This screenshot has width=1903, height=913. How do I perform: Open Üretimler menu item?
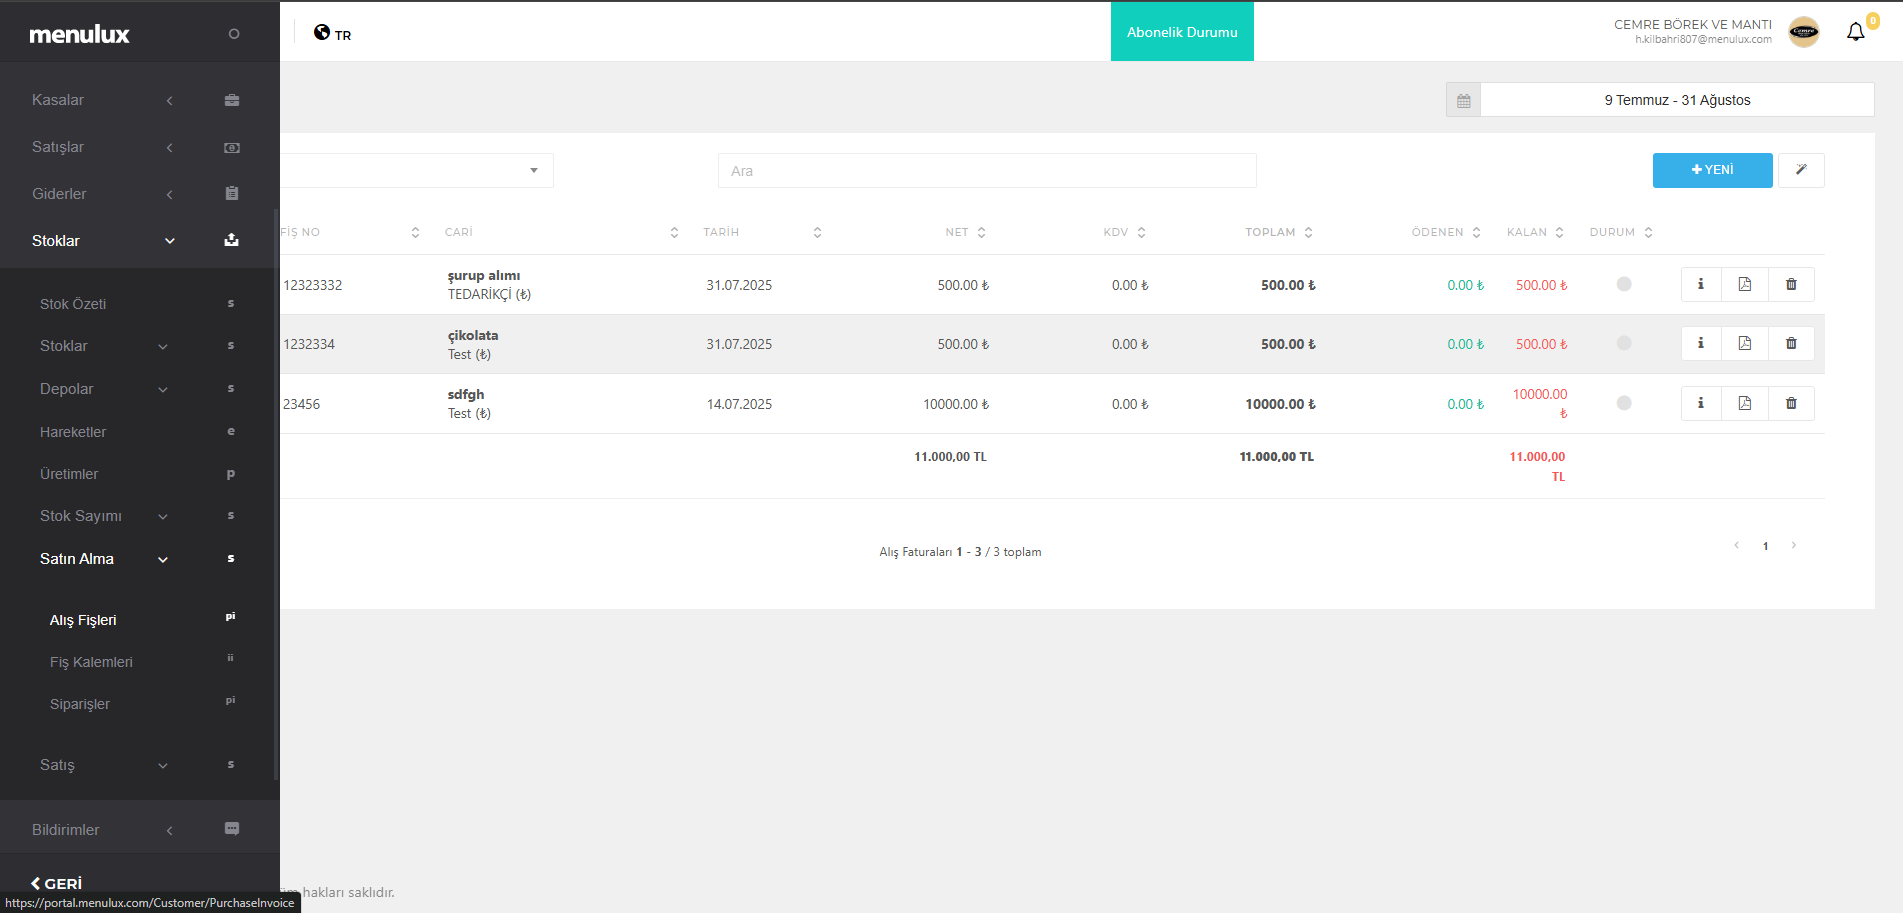[69, 474]
